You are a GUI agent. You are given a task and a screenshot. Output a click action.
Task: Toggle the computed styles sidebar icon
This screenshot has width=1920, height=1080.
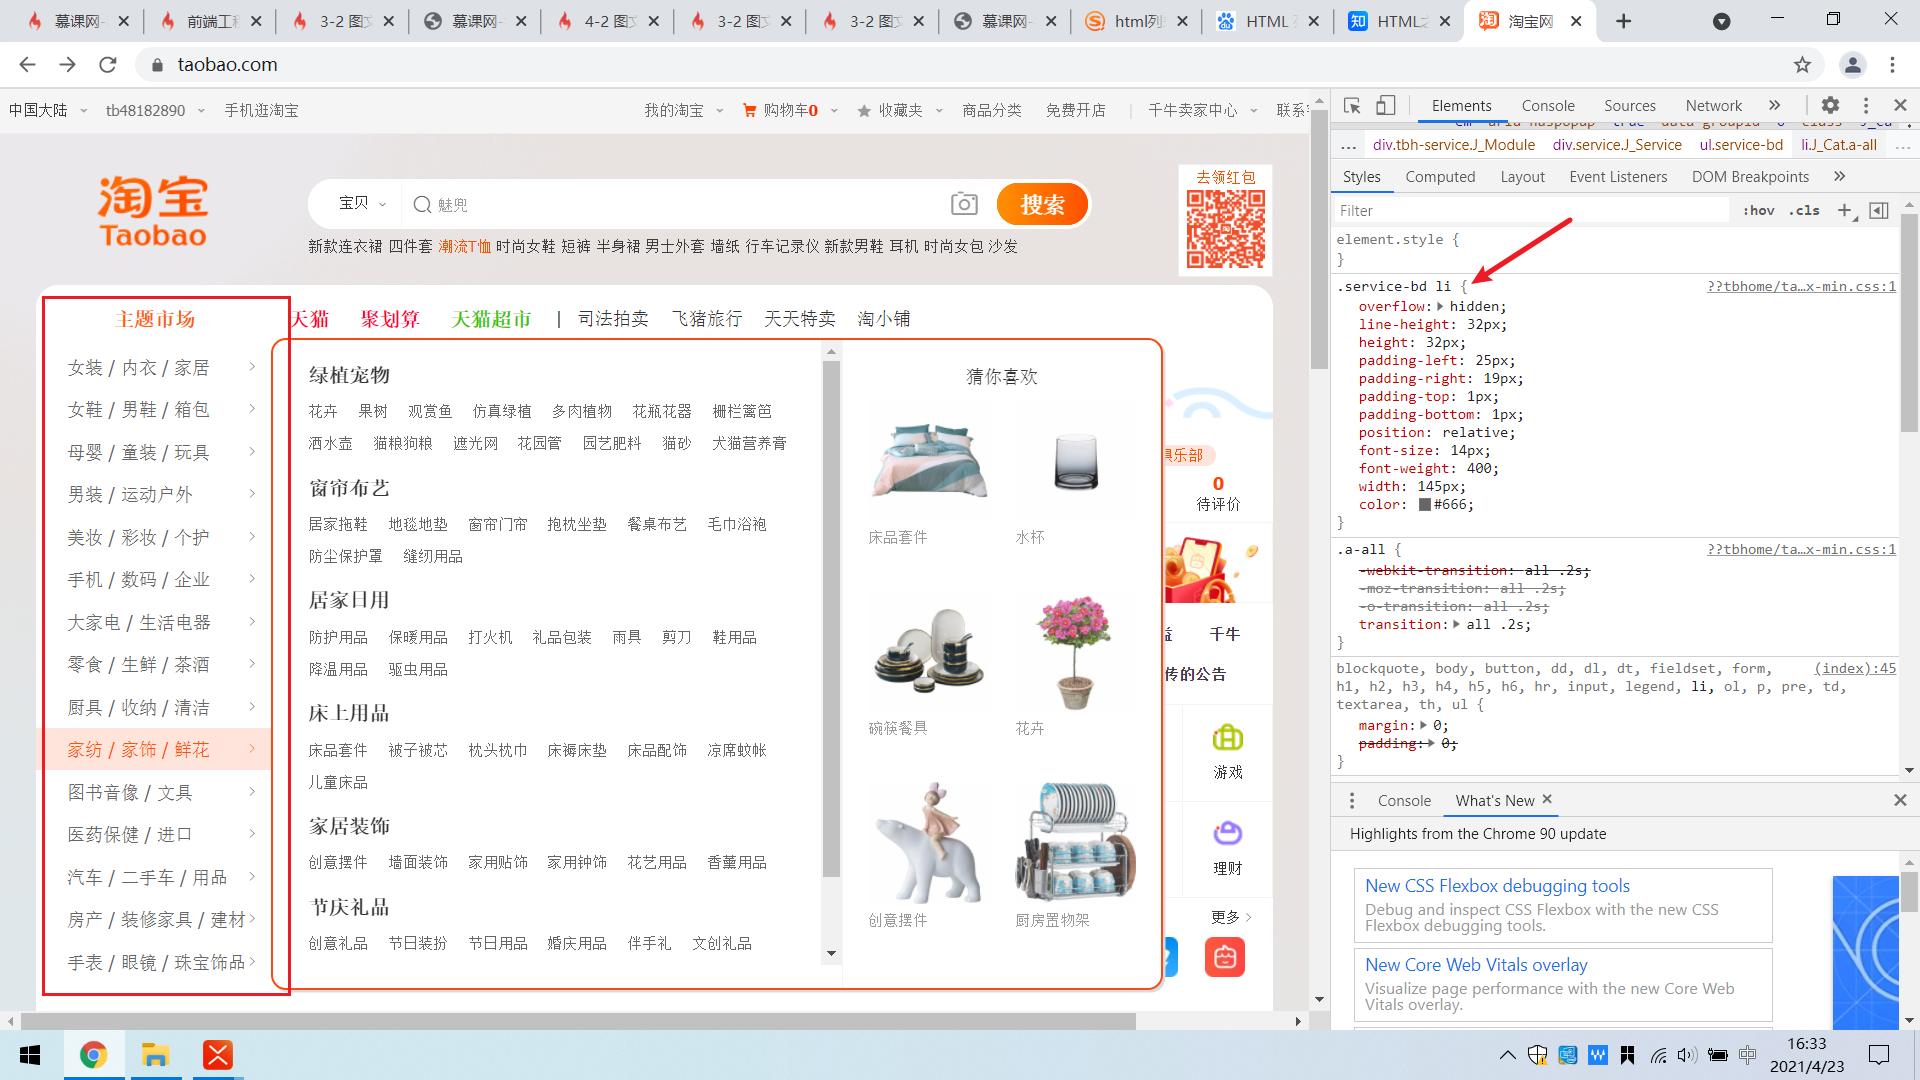click(x=1879, y=210)
